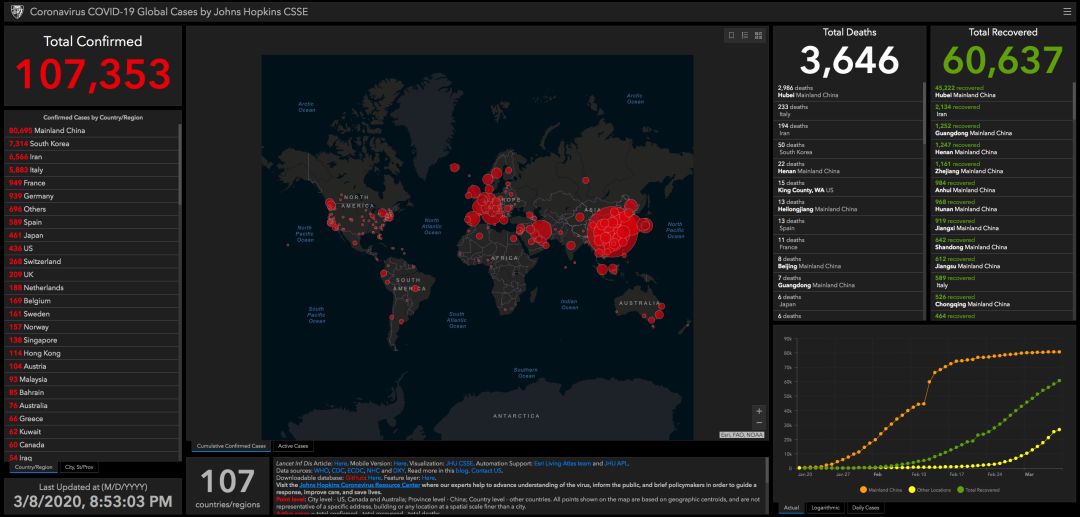This screenshot has height=517, width=1080.
Task: Click Hubei 45,222 recovered entry
Action: point(1002,92)
